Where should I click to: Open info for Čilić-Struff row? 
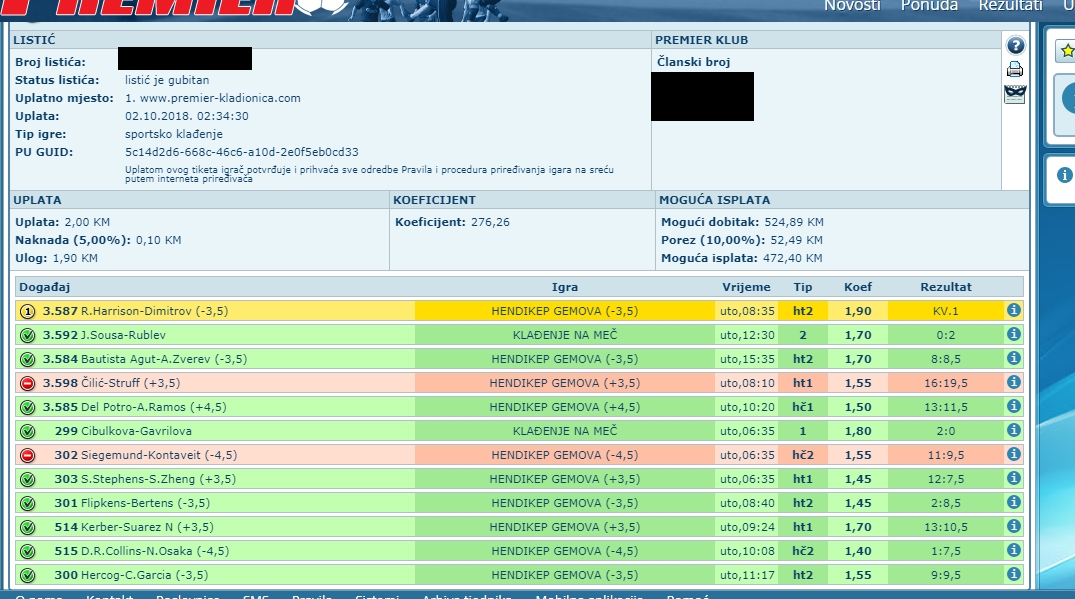click(1013, 382)
